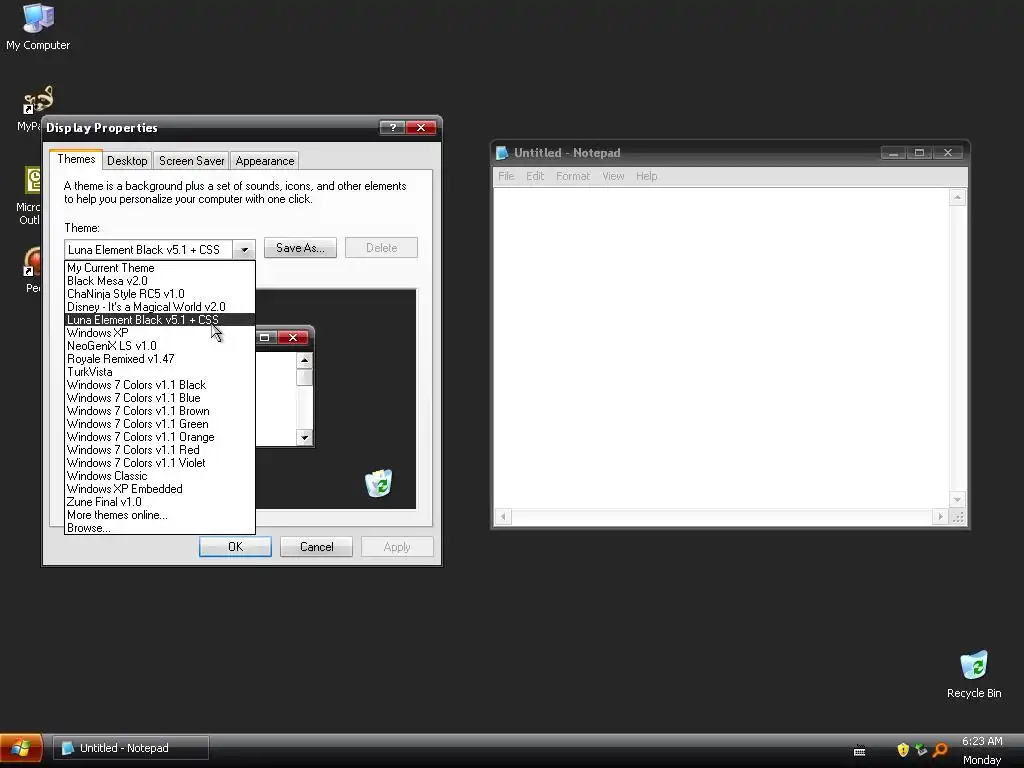Screen dimensions: 1024x768
Task: Select My Current Theme option
Action: pos(159,268)
